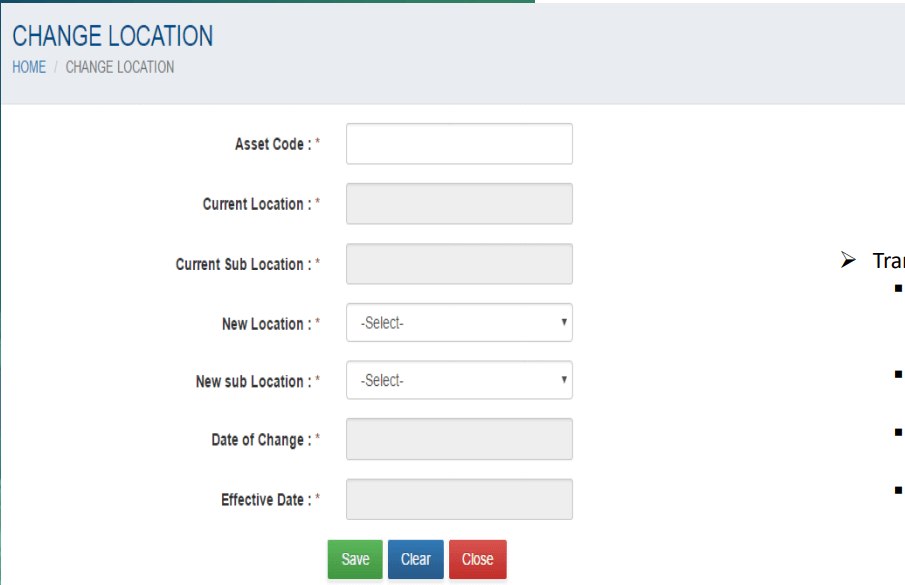The image size is (905, 585).
Task: Click the Effective Date field
Action: click(x=459, y=499)
